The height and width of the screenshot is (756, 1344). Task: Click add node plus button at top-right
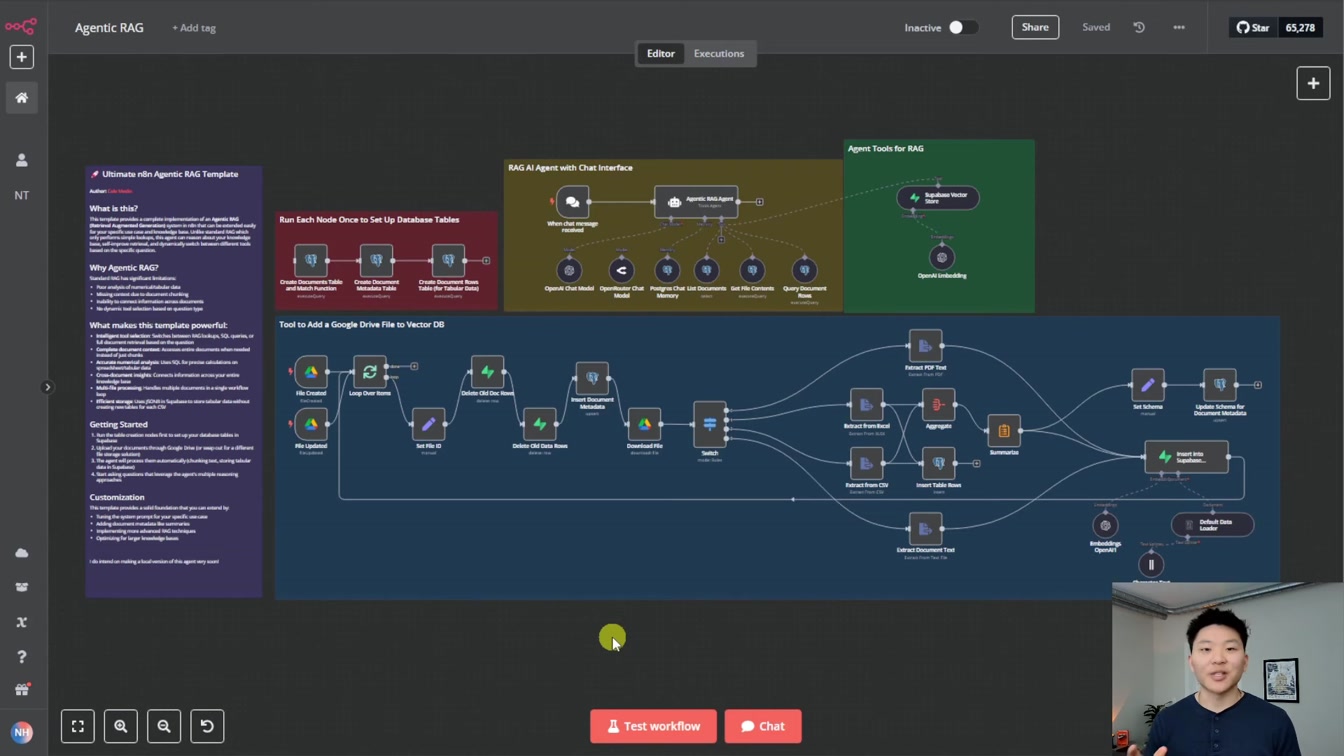click(x=1313, y=84)
